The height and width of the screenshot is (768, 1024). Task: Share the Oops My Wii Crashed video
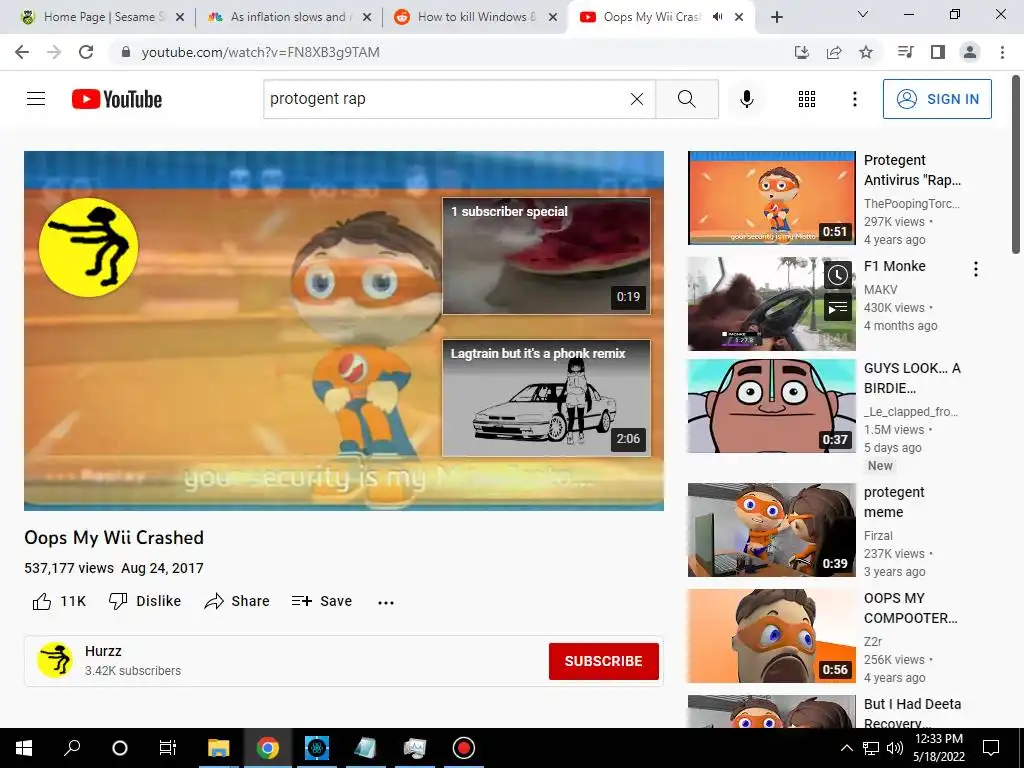click(236, 601)
